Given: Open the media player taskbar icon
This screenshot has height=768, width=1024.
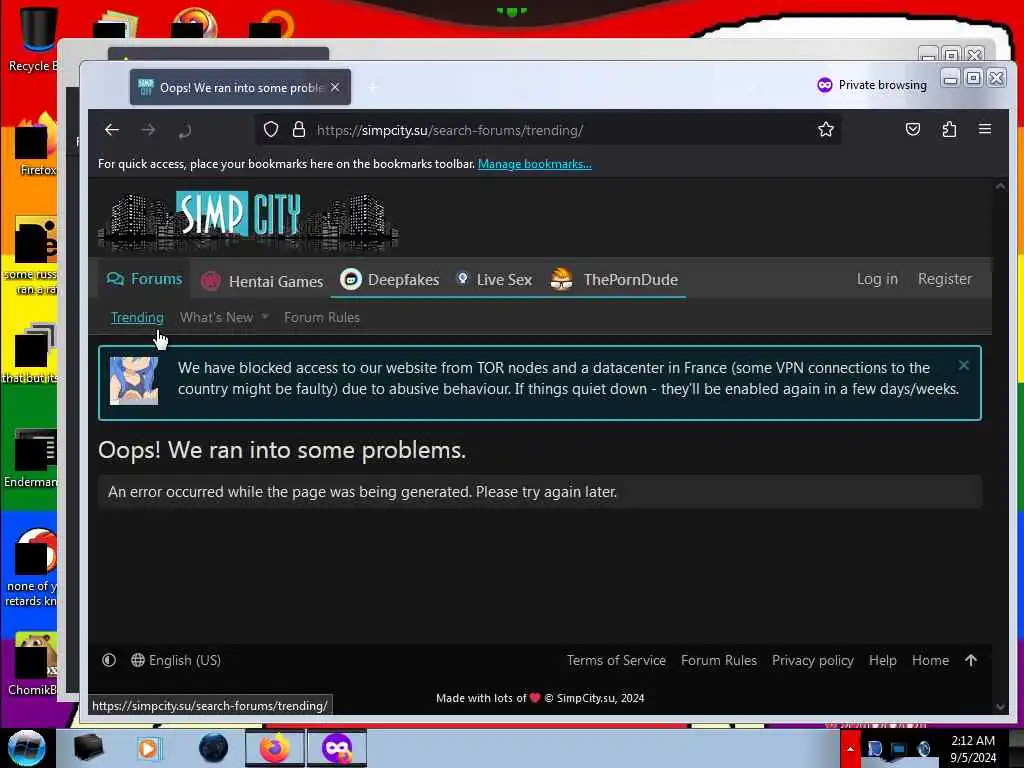Looking at the screenshot, I should click(148, 748).
